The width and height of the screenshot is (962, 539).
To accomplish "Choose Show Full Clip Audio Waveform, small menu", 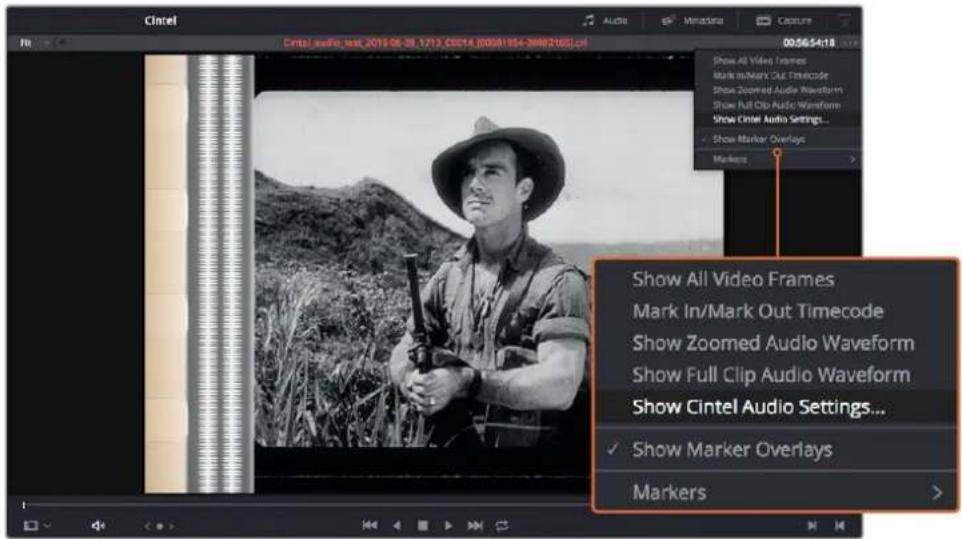I will (x=776, y=105).
